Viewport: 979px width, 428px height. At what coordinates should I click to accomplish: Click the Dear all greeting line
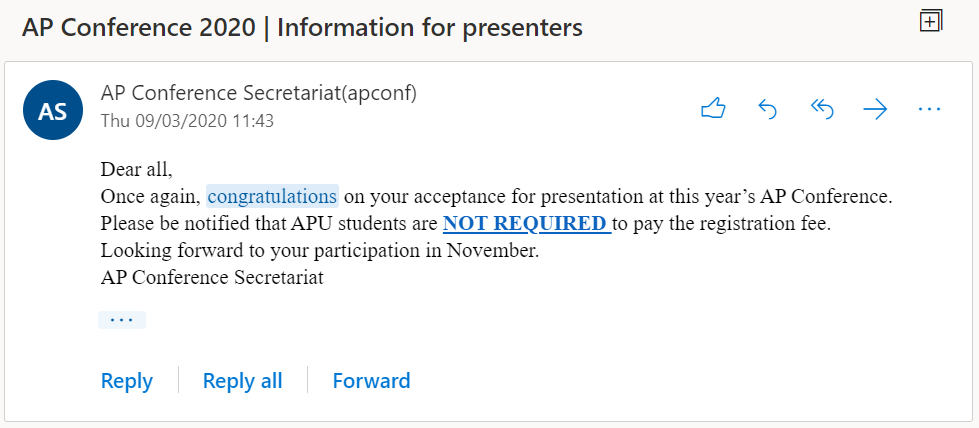pyautogui.click(x=136, y=169)
